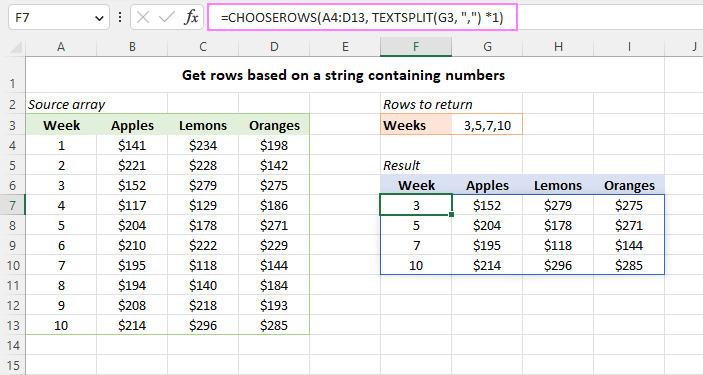
Task: Click the three-dot formula bar handle
Action: click(120, 17)
